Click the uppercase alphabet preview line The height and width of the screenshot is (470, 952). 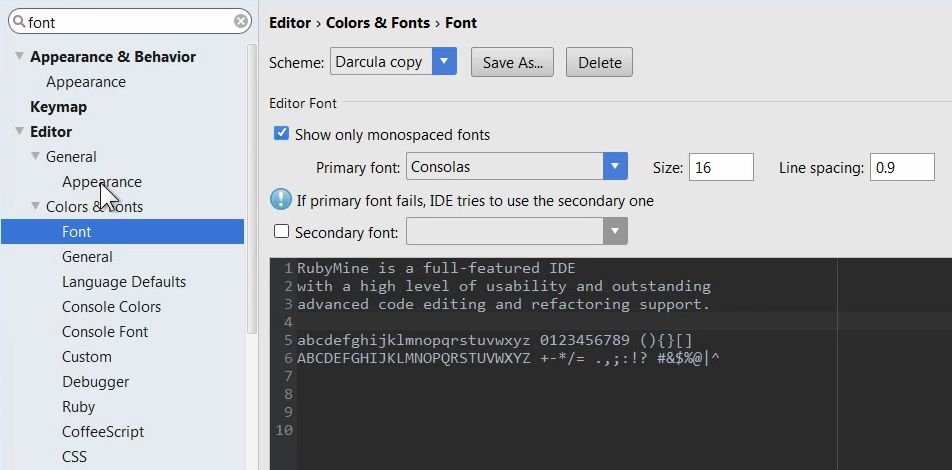tap(508, 358)
